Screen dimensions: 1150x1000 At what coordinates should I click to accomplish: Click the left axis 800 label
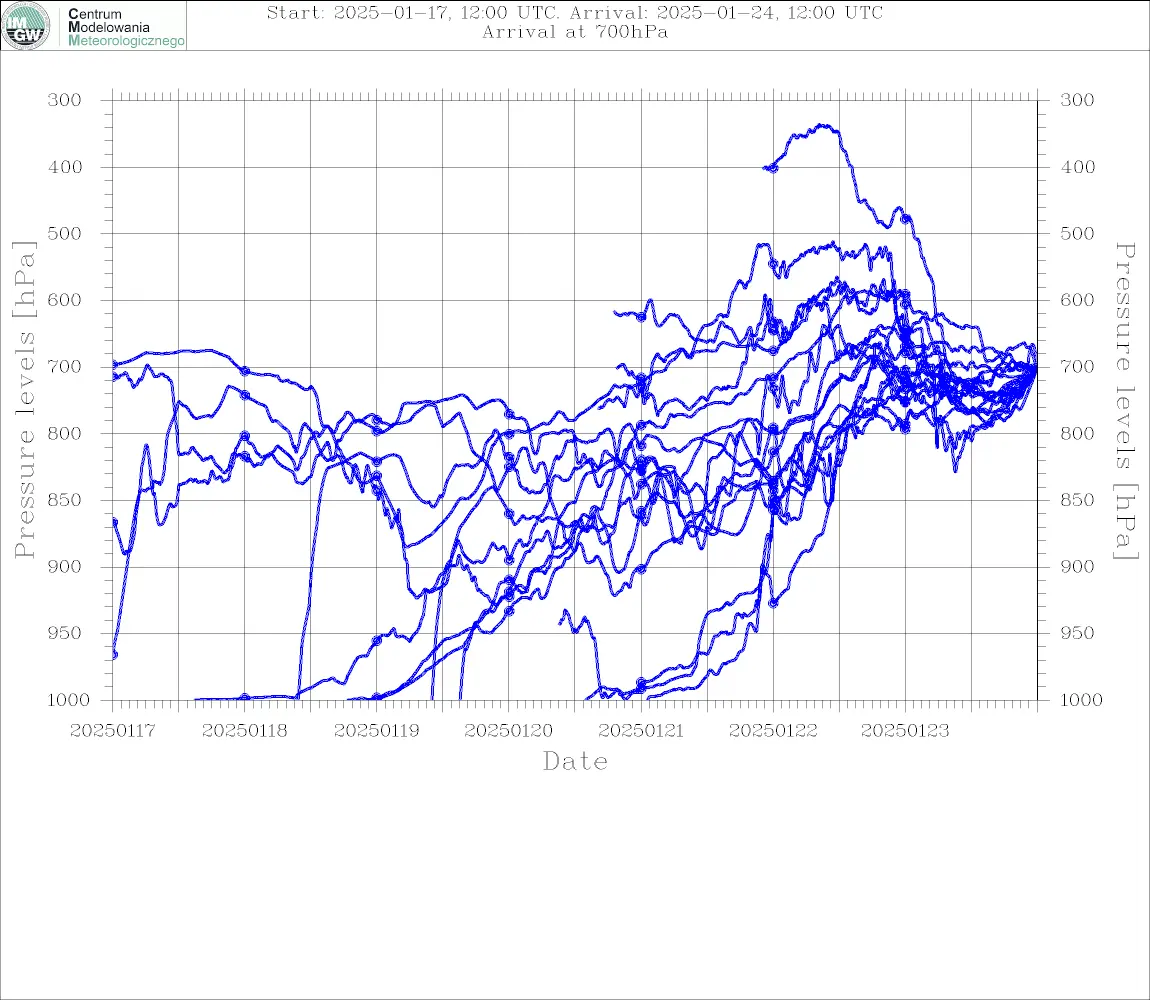tap(65, 433)
